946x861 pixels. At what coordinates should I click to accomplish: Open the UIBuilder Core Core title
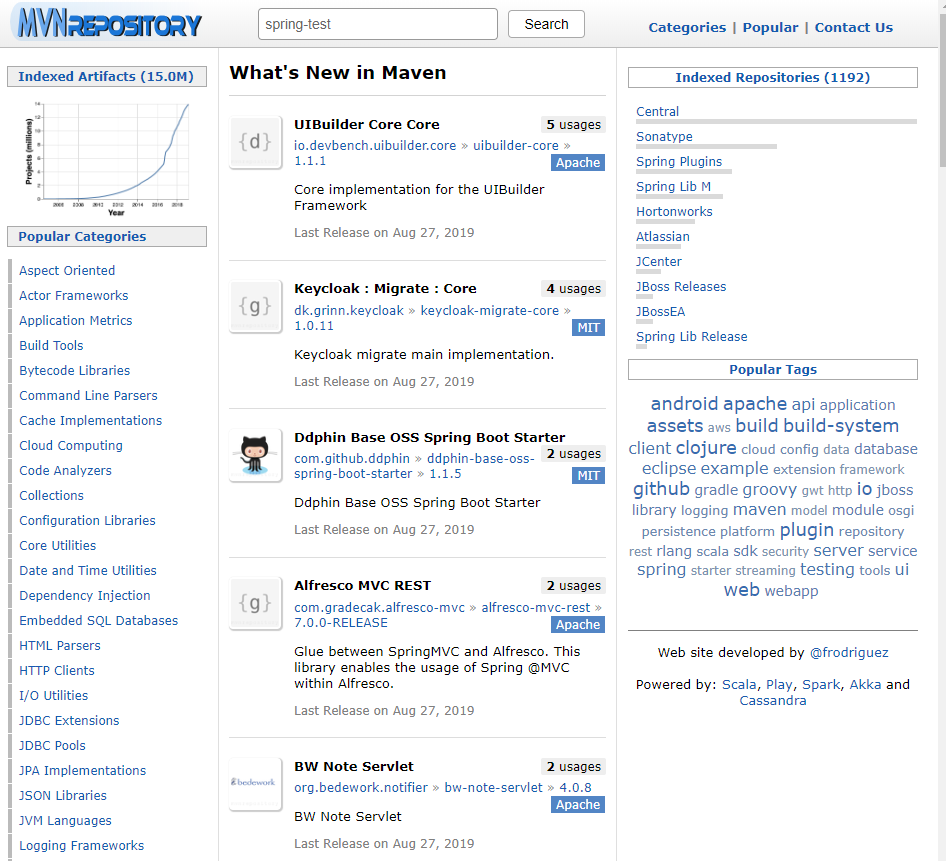click(x=367, y=124)
